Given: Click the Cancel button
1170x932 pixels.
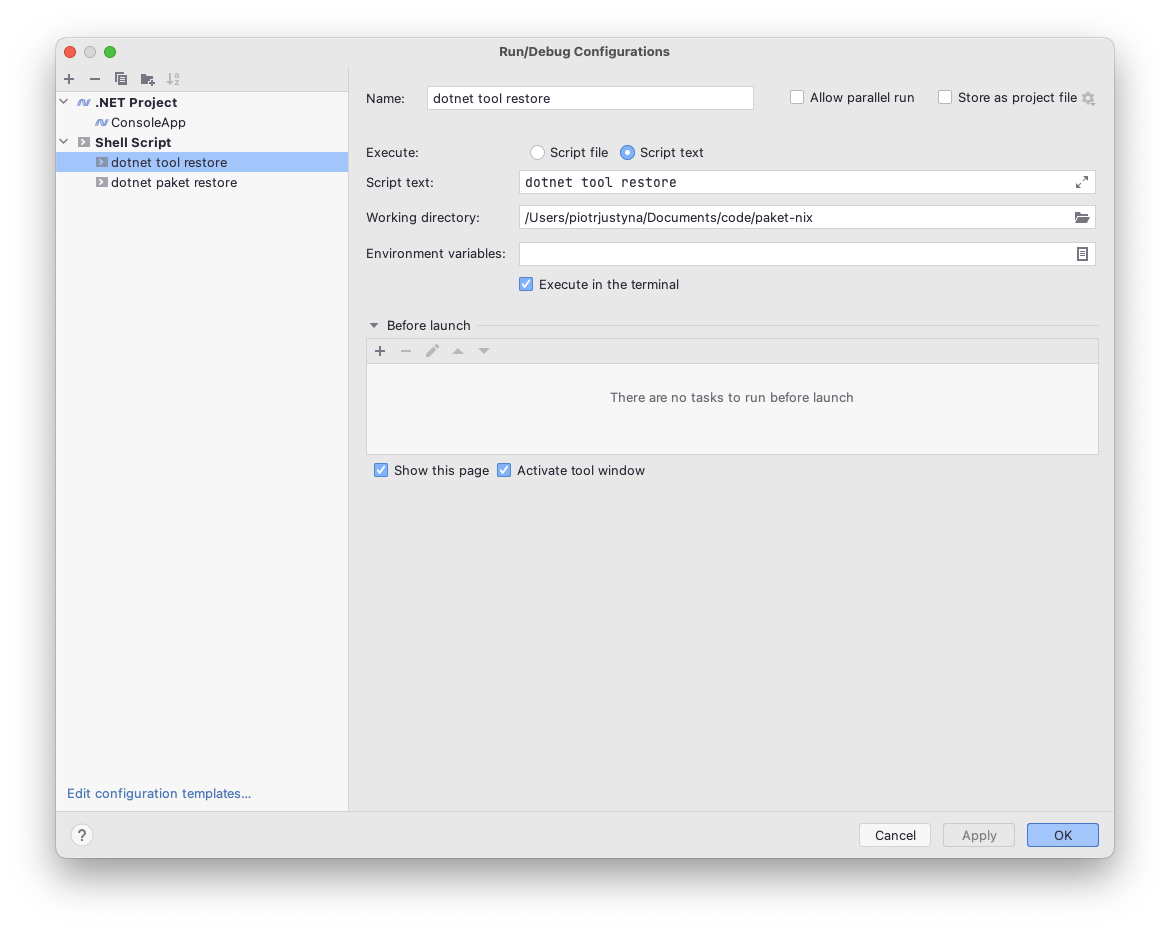Looking at the screenshot, I should pyautogui.click(x=895, y=835).
